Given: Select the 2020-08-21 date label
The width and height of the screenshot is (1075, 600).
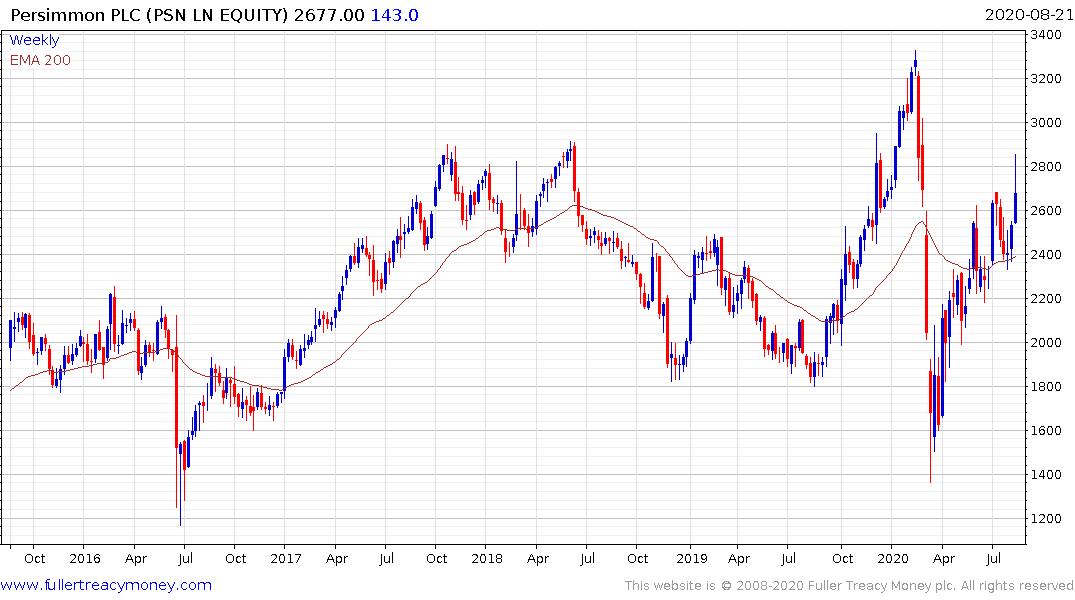Looking at the screenshot, I should coord(1029,15).
